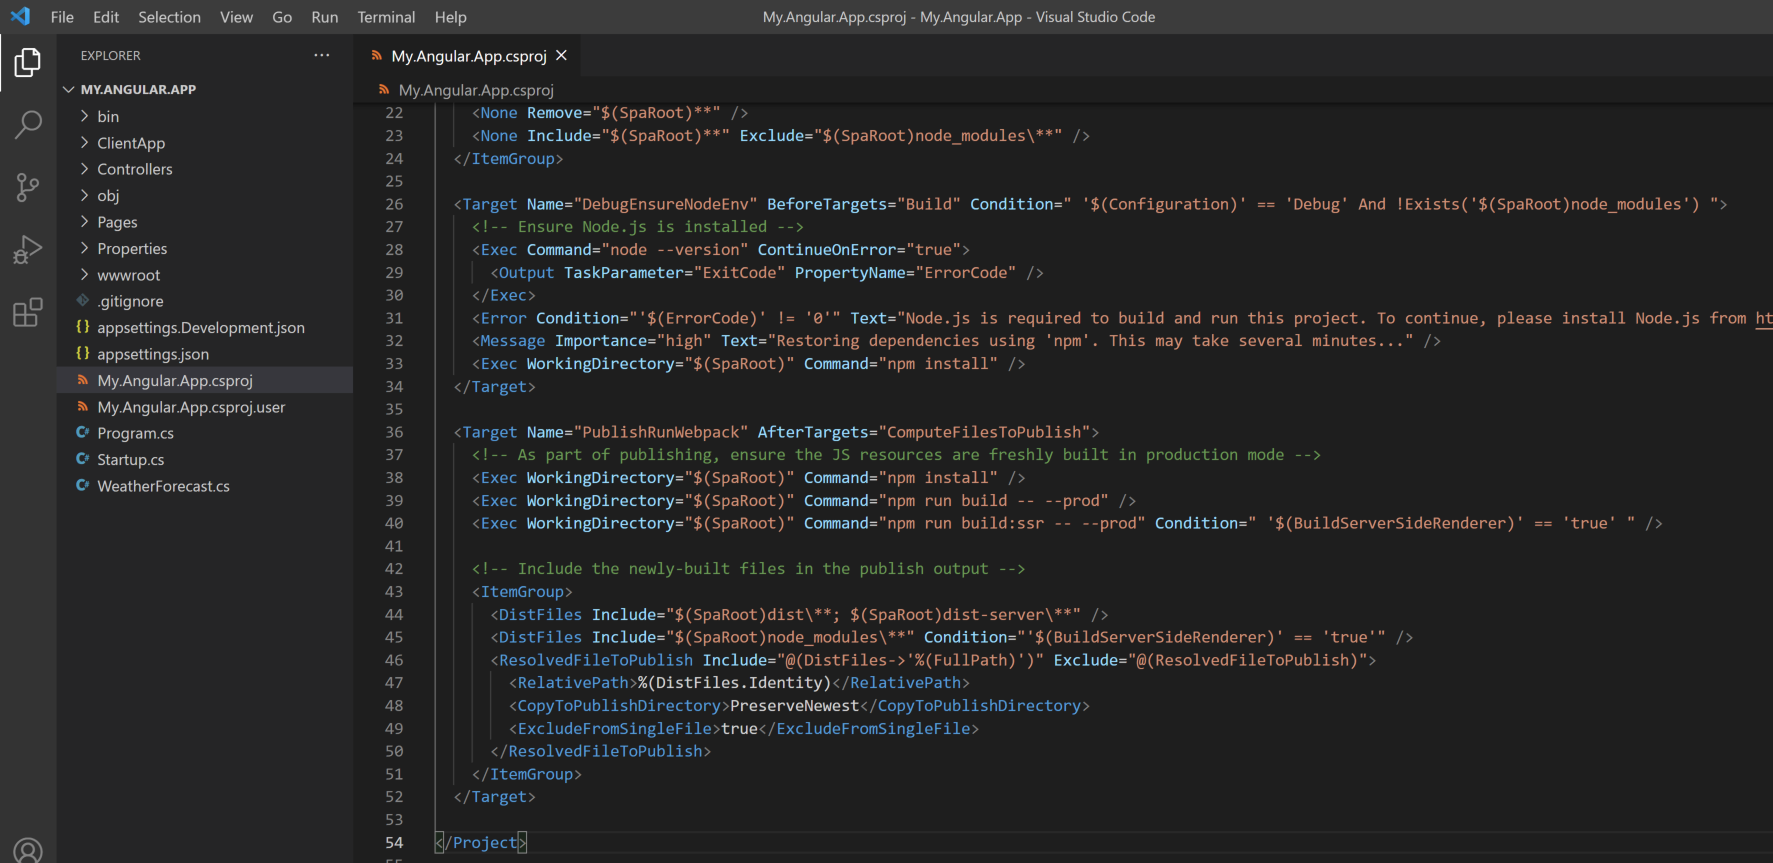Open the Accounts icon
The height and width of the screenshot is (863, 1773).
pyautogui.click(x=28, y=850)
